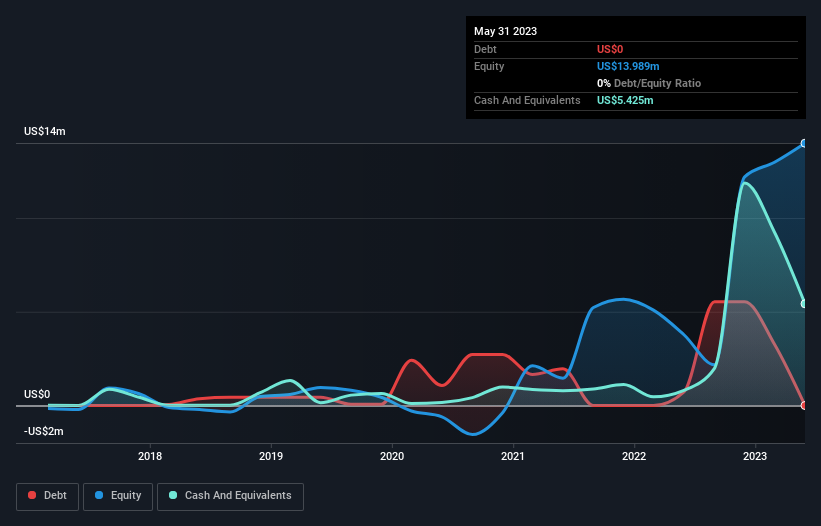The width and height of the screenshot is (821, 526).
Task: Toggle Cash And Equivalents legend button
Action: pyautogui.click(x=230, y=496)
